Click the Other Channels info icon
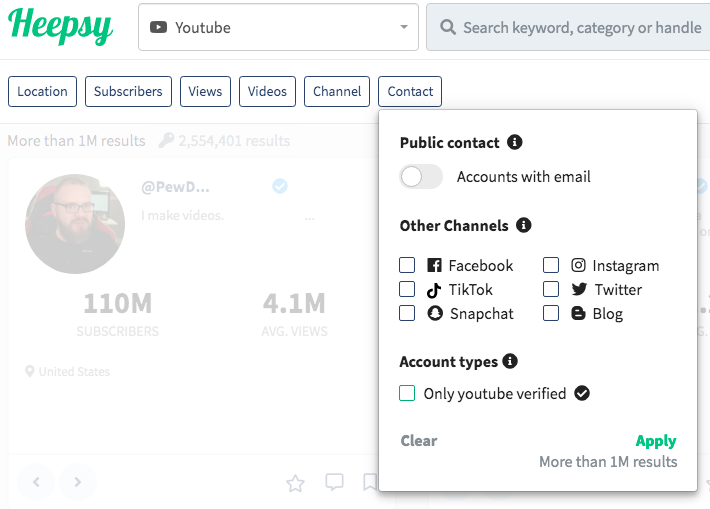 point(523,225)
